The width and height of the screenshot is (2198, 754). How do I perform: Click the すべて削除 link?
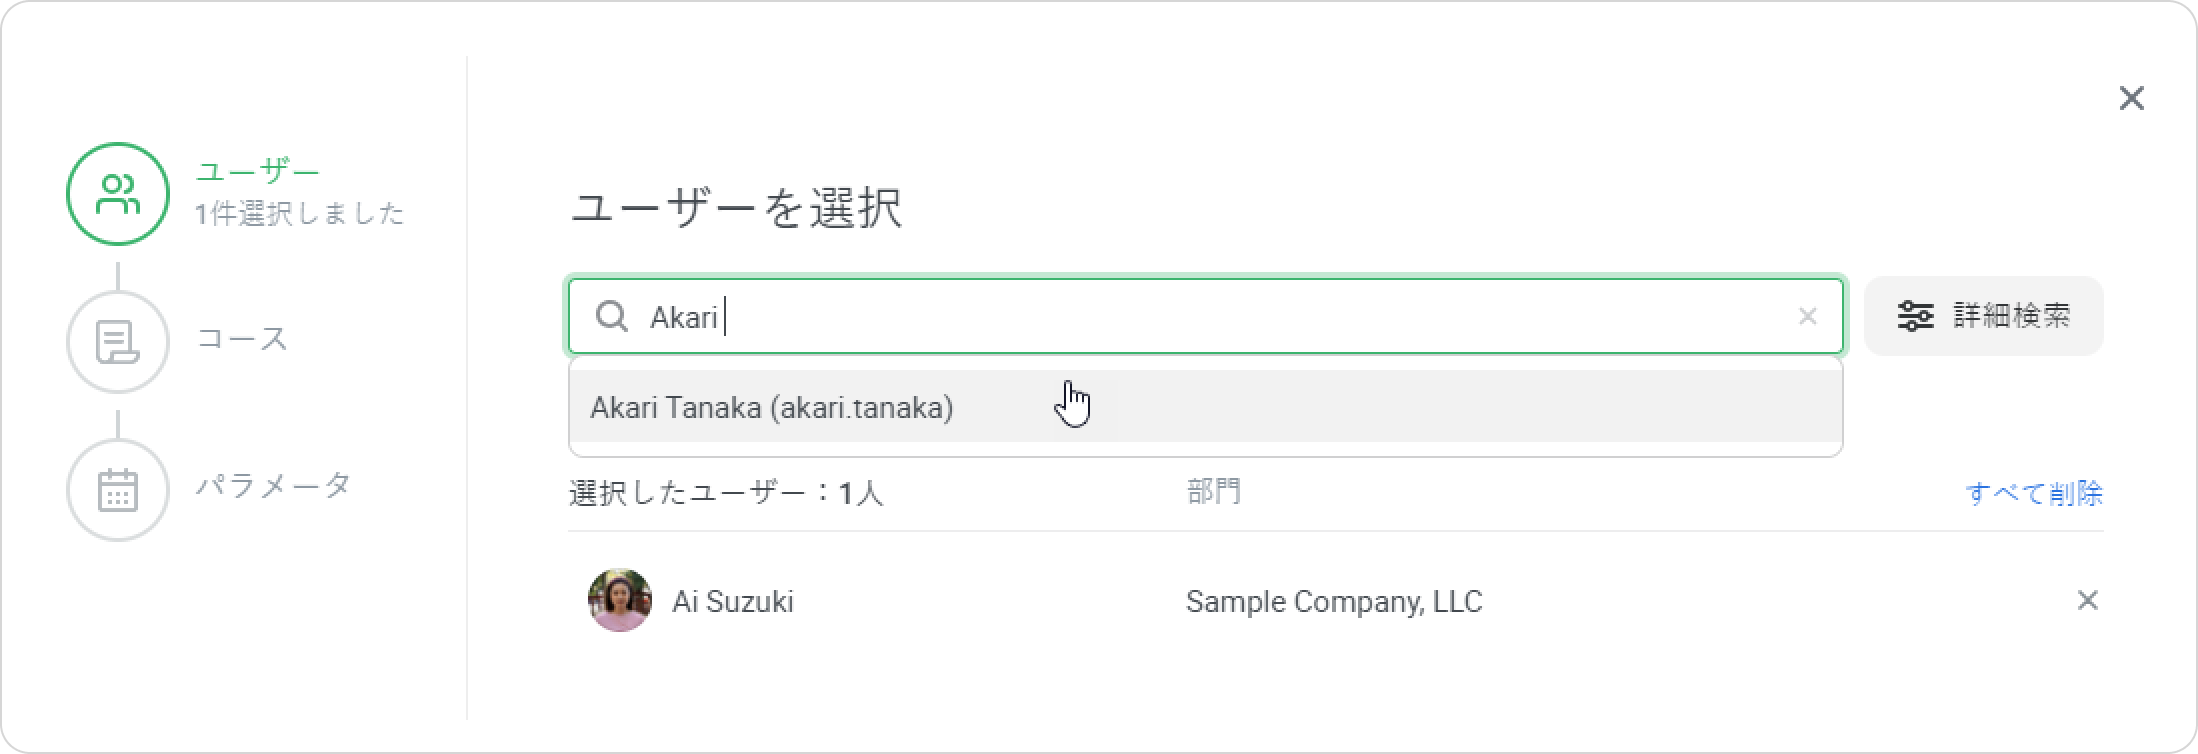pyautogui.click(x=2033, y=493)
